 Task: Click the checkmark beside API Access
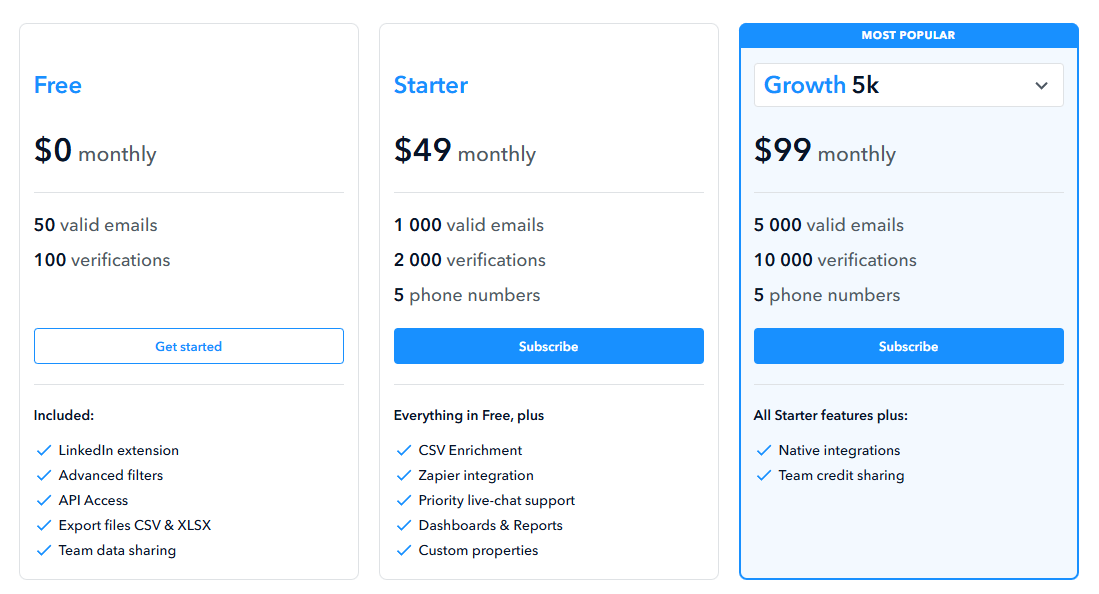44,500
